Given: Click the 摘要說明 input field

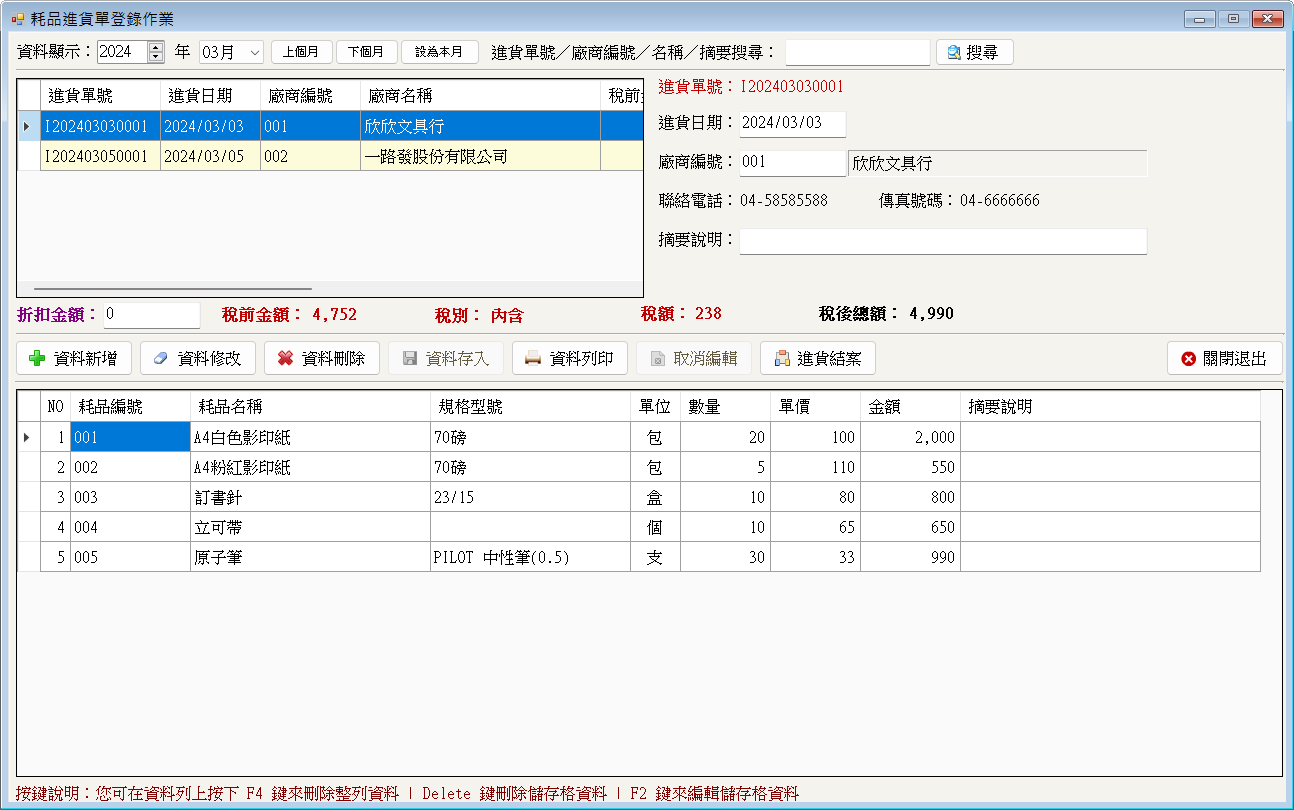Looking at the screenshot, I should point(943,241).
